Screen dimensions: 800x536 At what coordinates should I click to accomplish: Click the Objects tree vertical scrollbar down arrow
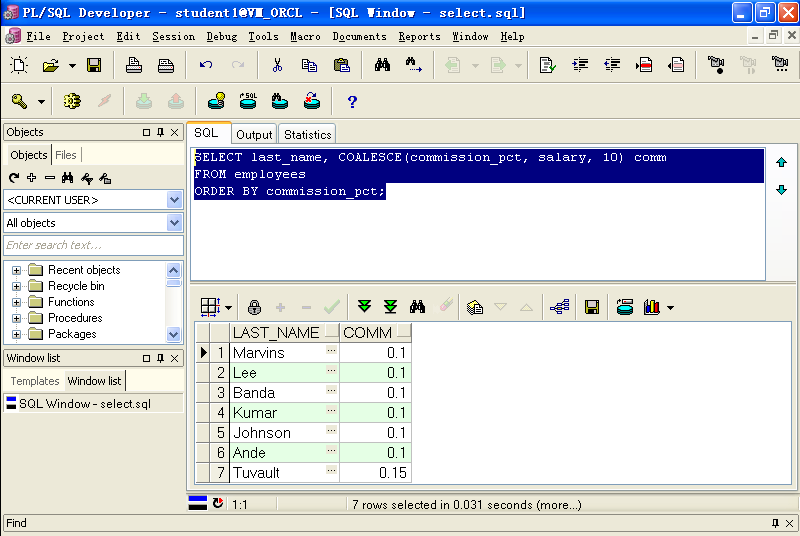[x=175, y=335]
